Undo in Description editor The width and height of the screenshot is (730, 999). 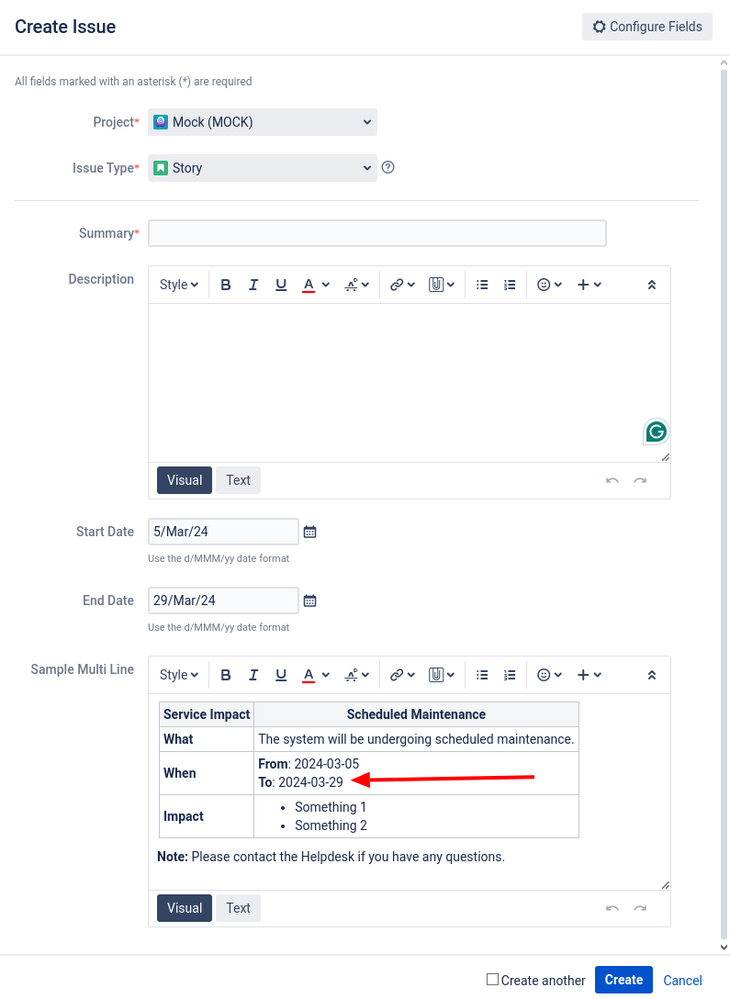click(x=612, y=480)
